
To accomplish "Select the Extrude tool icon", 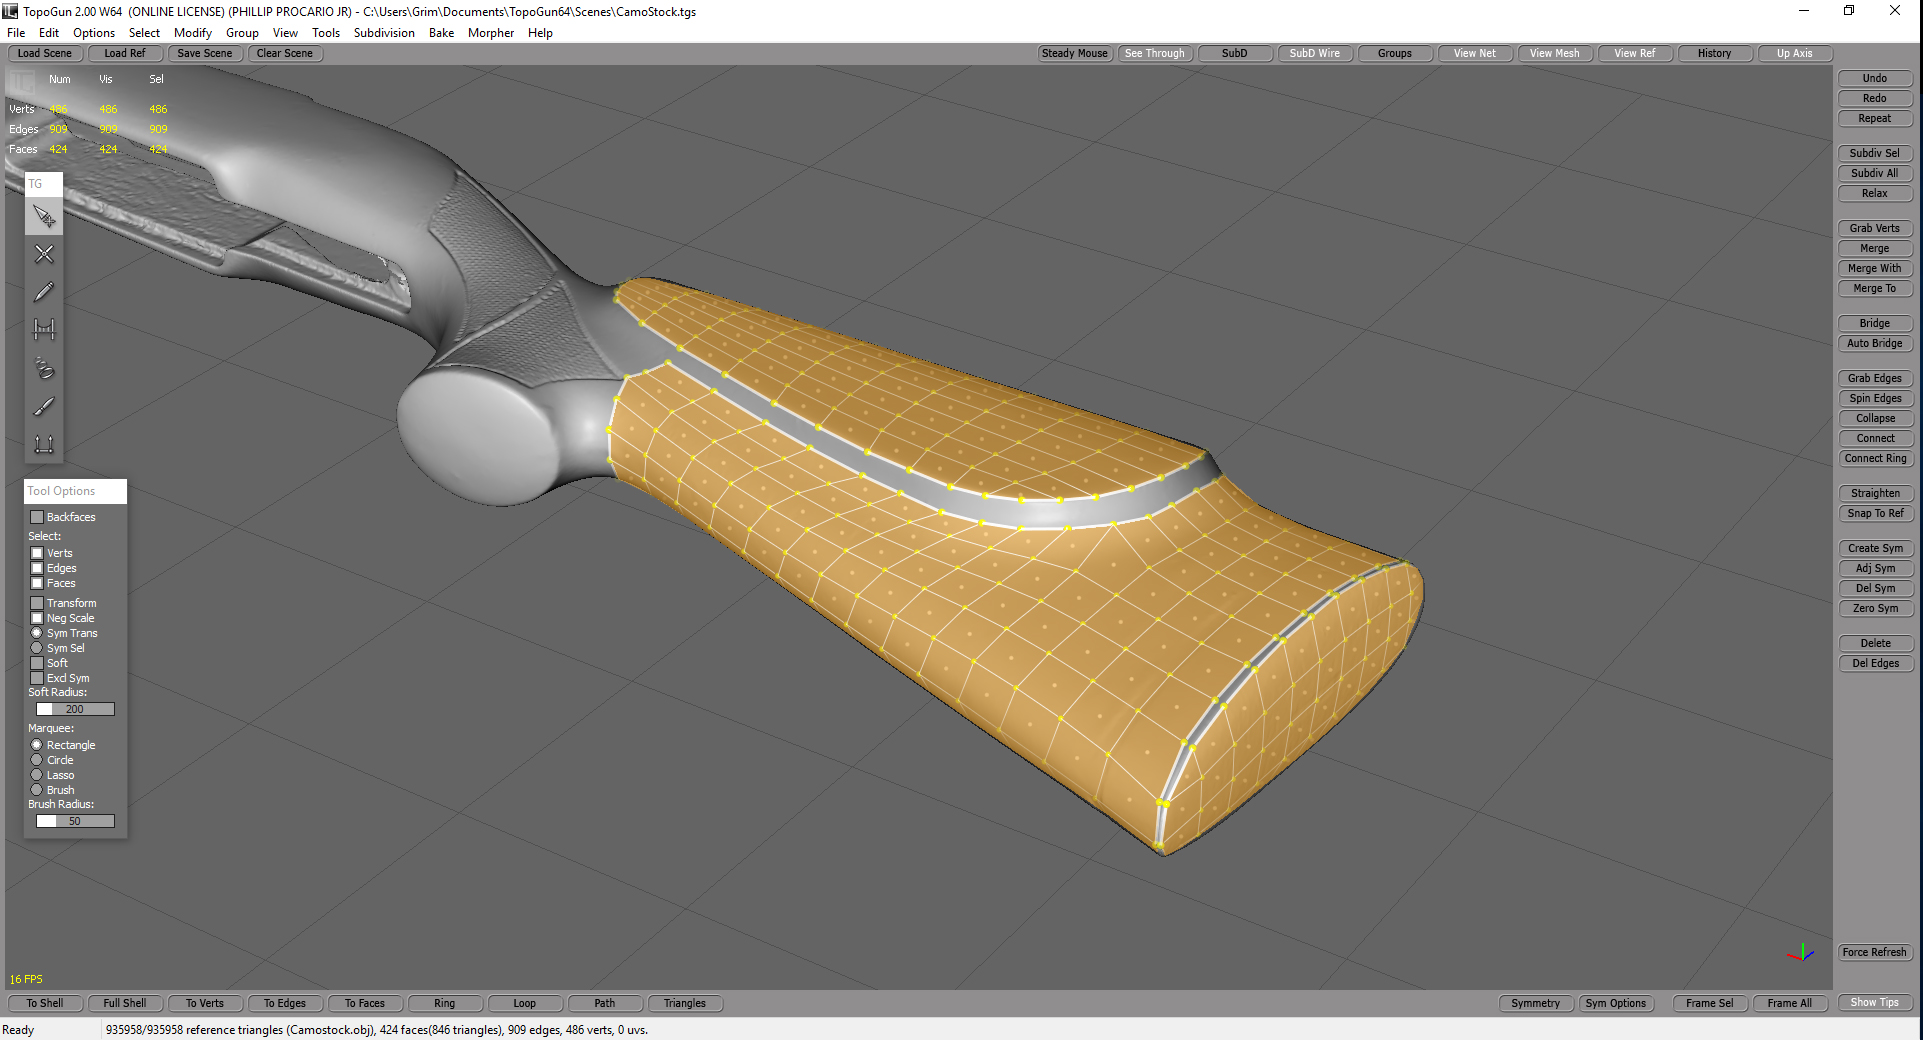I will point(44,444).
